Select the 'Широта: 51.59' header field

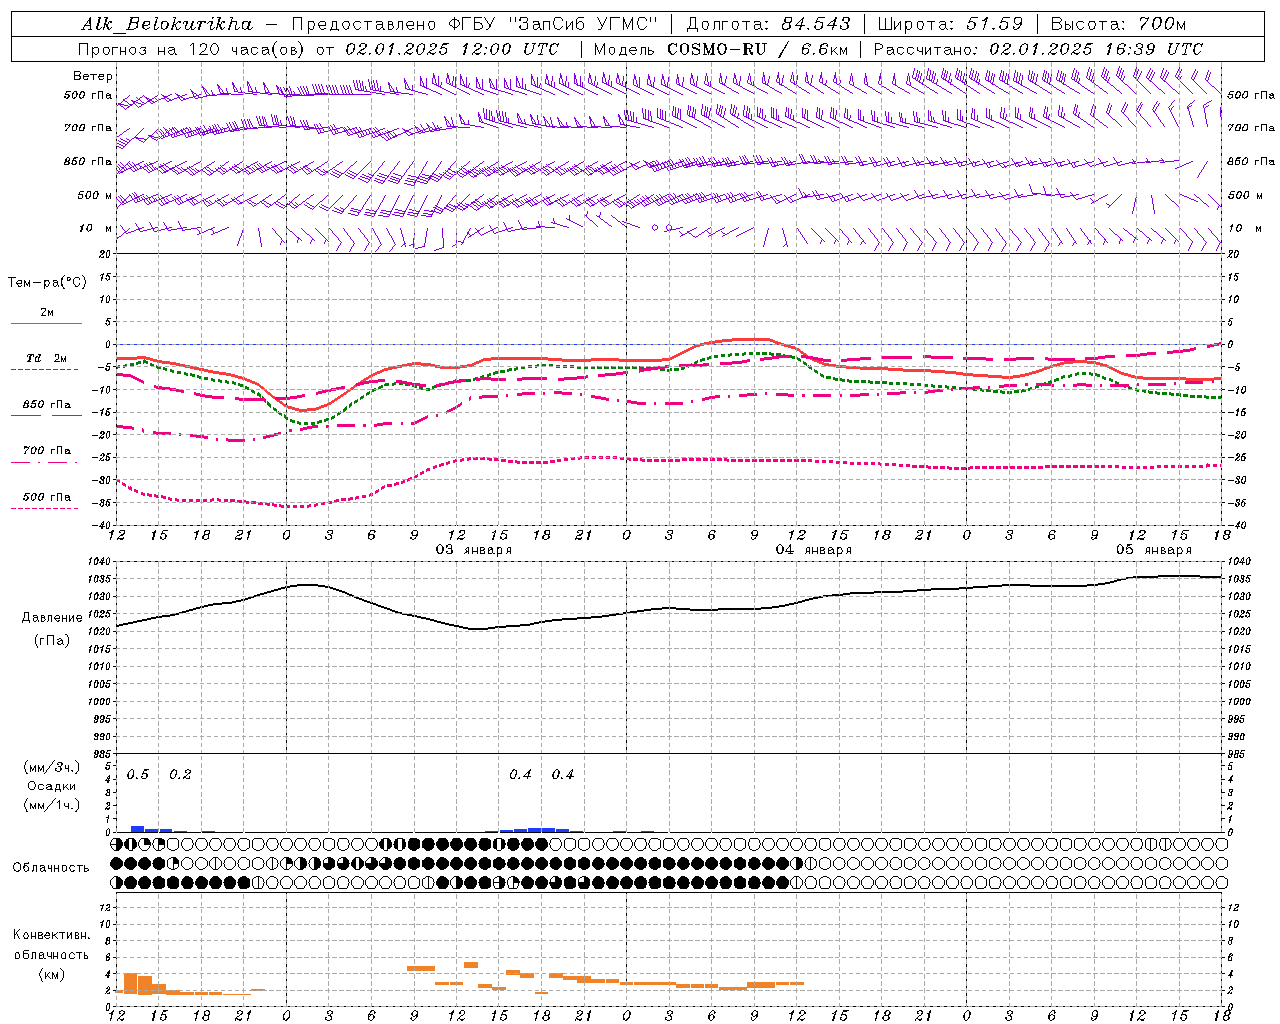[x=950, y=24]
